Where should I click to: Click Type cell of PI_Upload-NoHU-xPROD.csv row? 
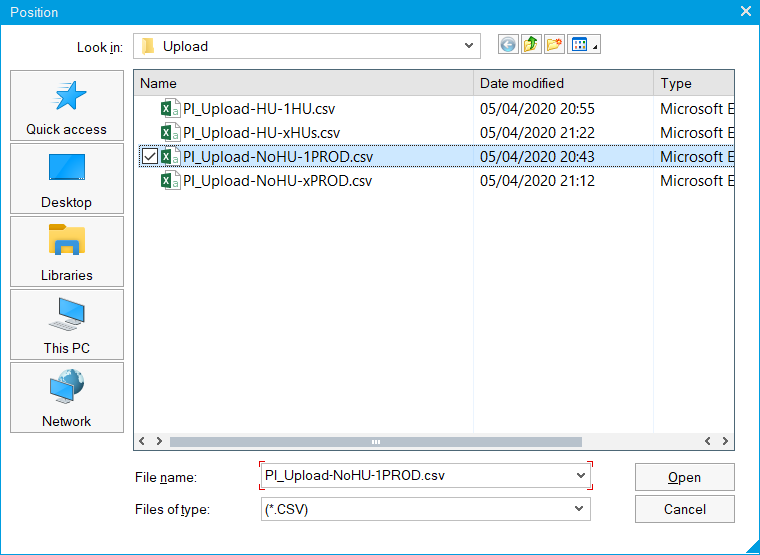697,181
